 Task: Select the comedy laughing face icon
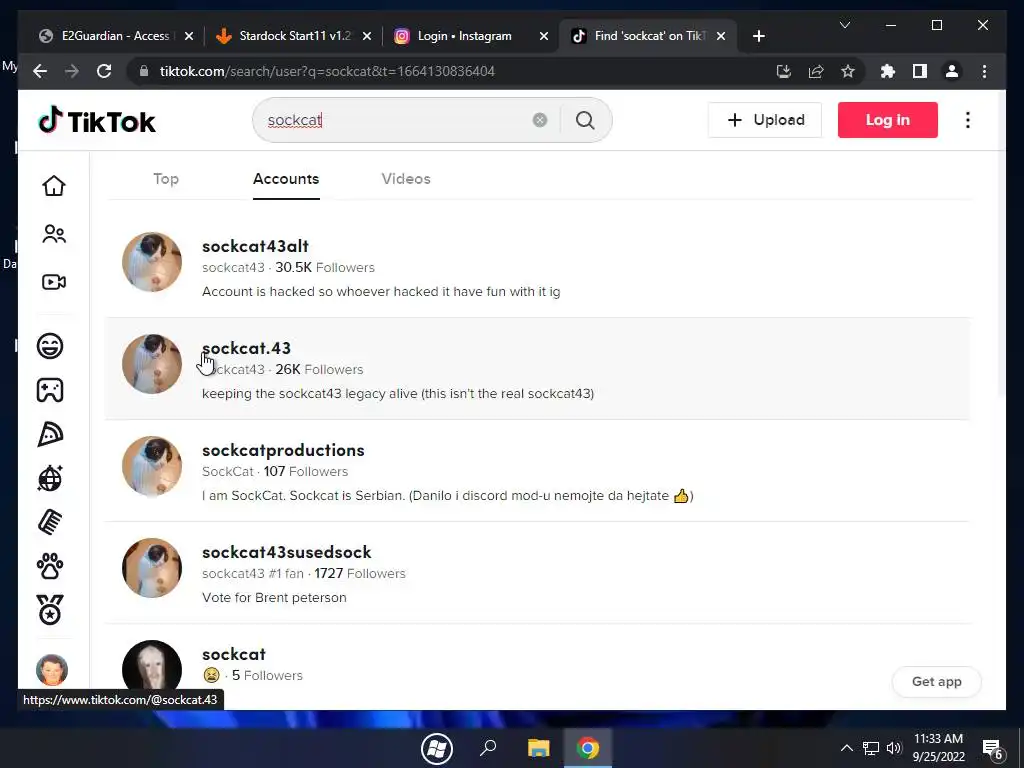point(50,346)
